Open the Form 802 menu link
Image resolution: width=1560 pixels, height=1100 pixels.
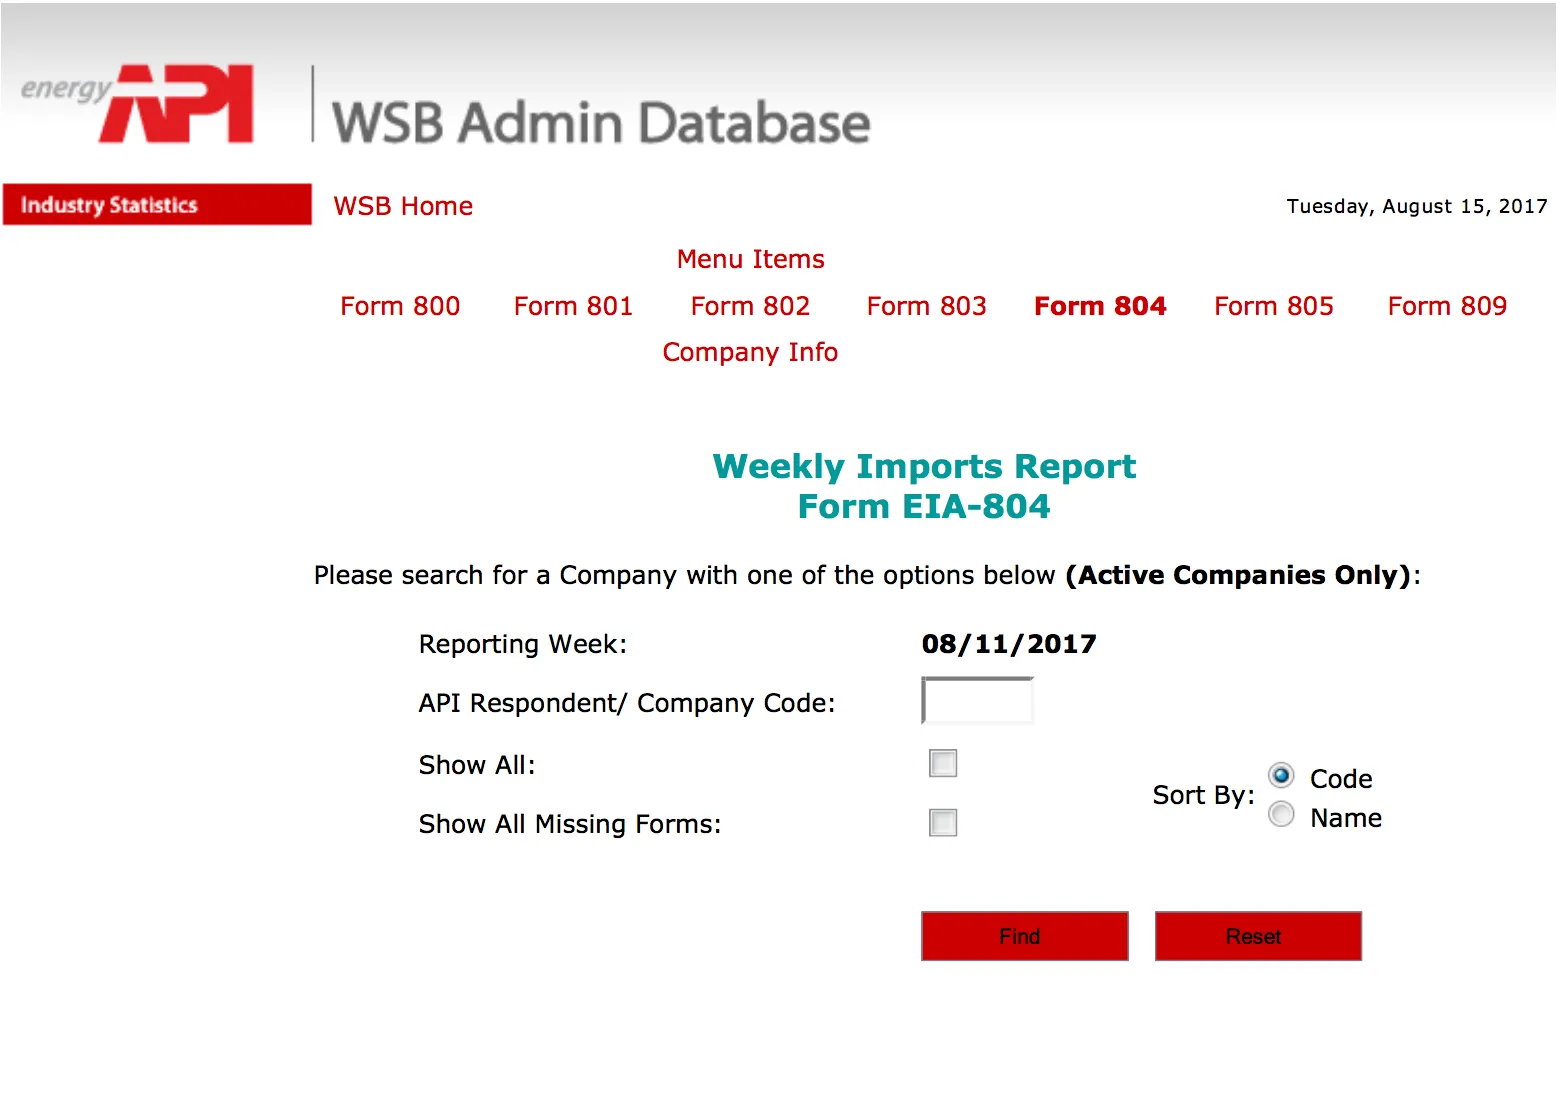coord(750,306)
